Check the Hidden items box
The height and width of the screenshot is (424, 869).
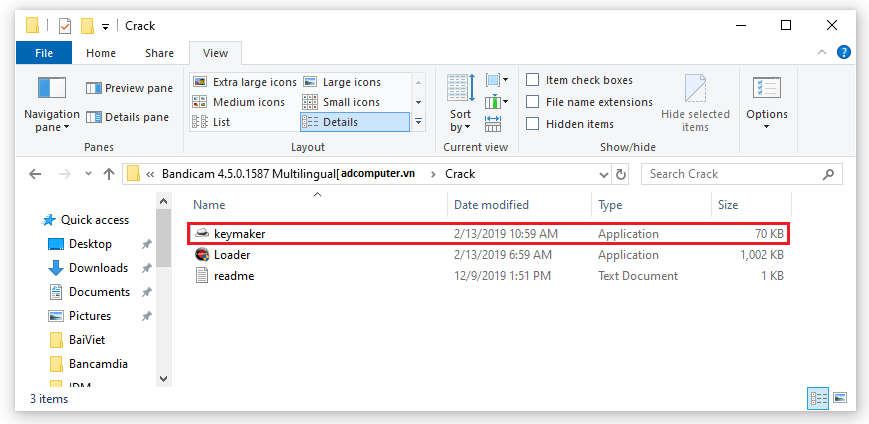(533, 124)
